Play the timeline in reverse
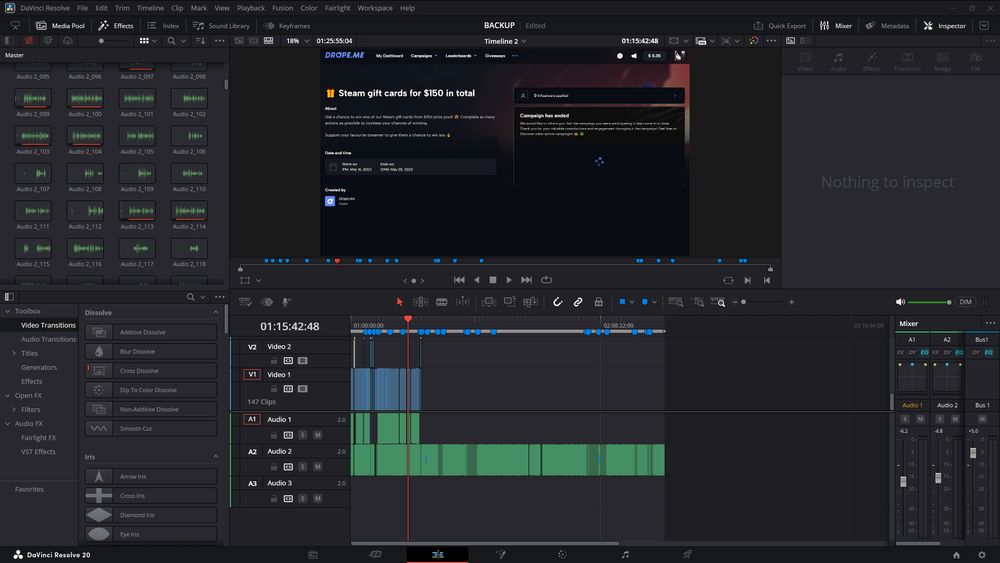The width and height of the screenshot is (1000, 563). click(x=476, y=280)
